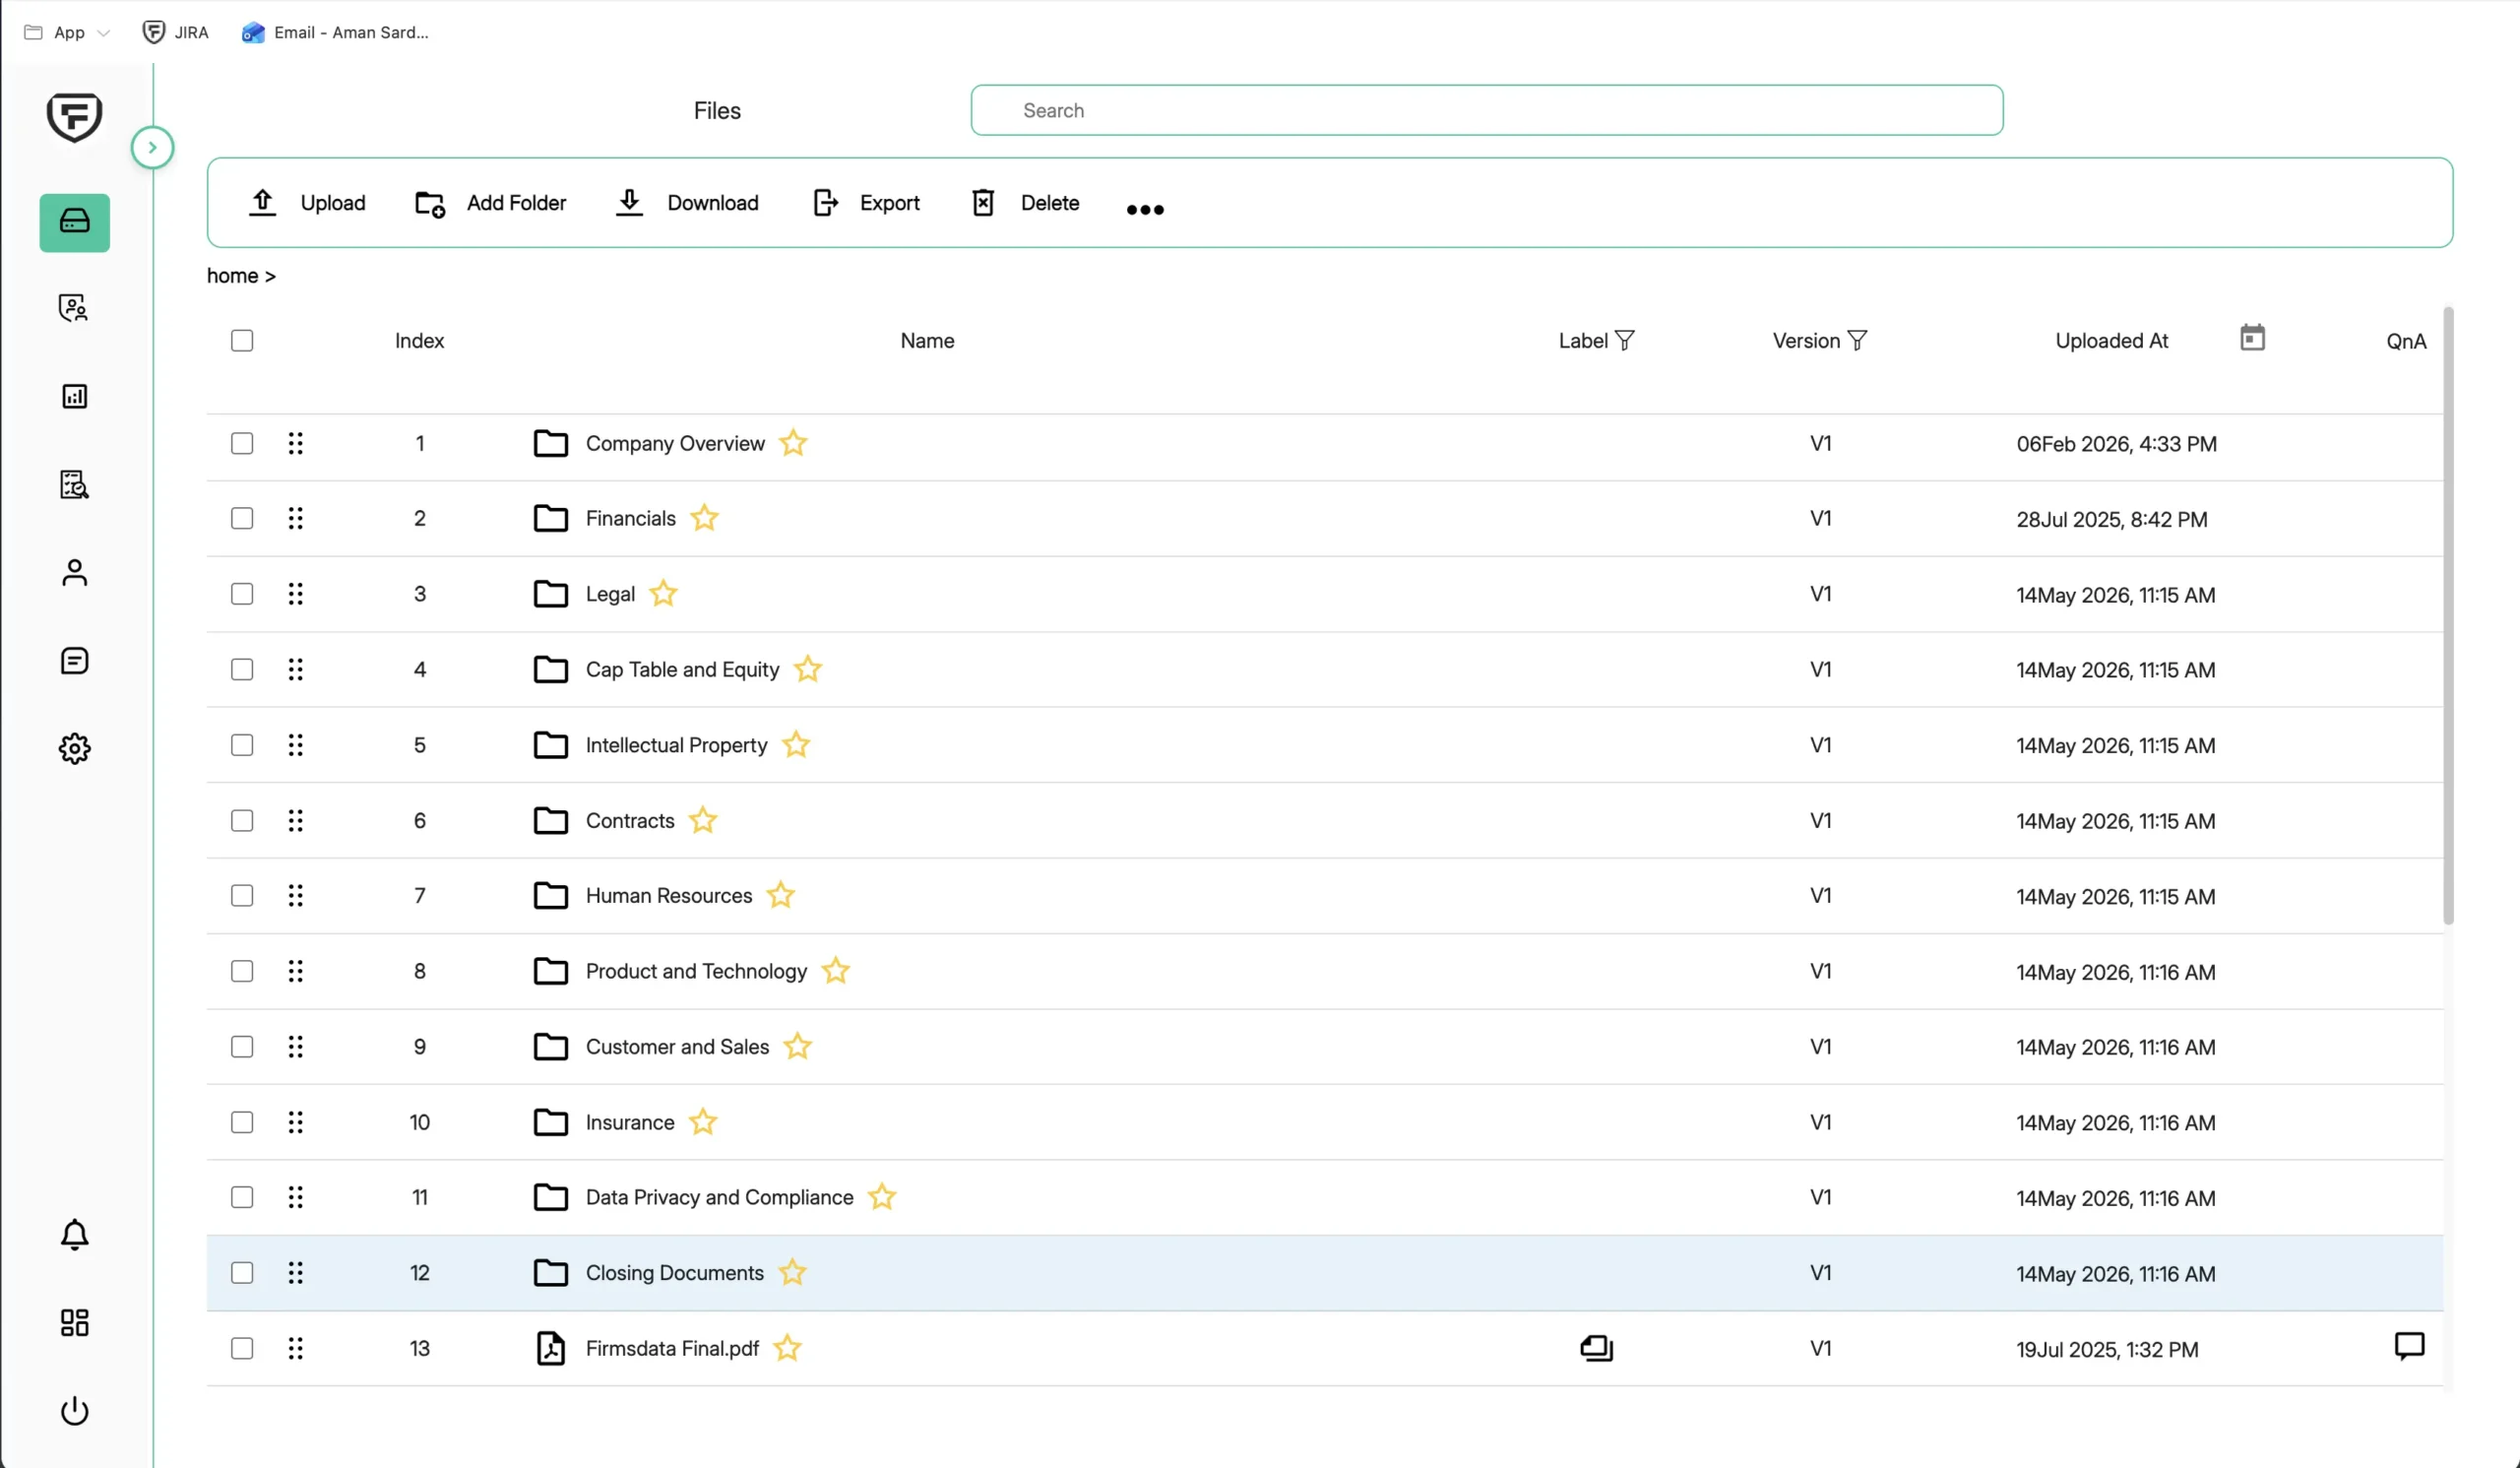Click the Download button
Image resolution: width=2520 pixels, height=1468 pixels.
tap(686, 203)
